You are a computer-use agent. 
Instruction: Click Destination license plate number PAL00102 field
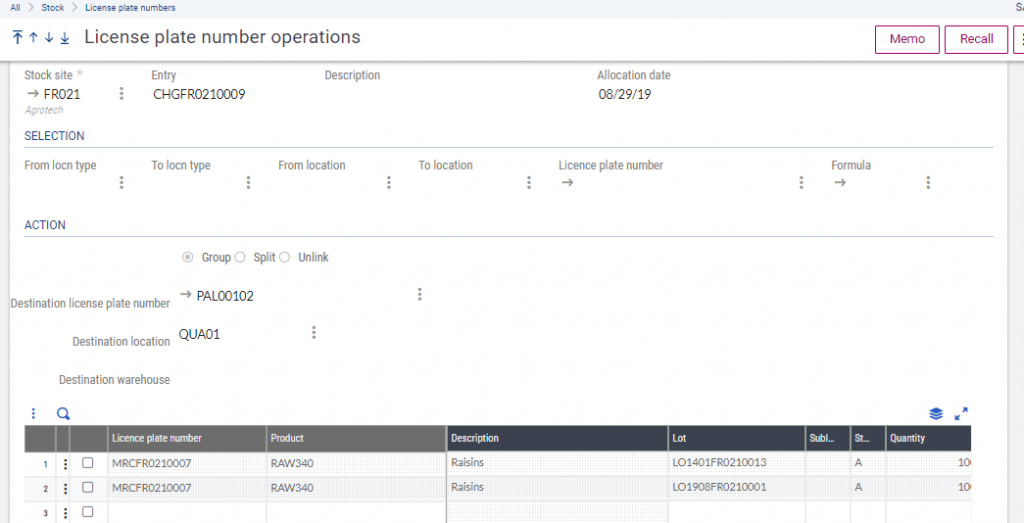225,296
